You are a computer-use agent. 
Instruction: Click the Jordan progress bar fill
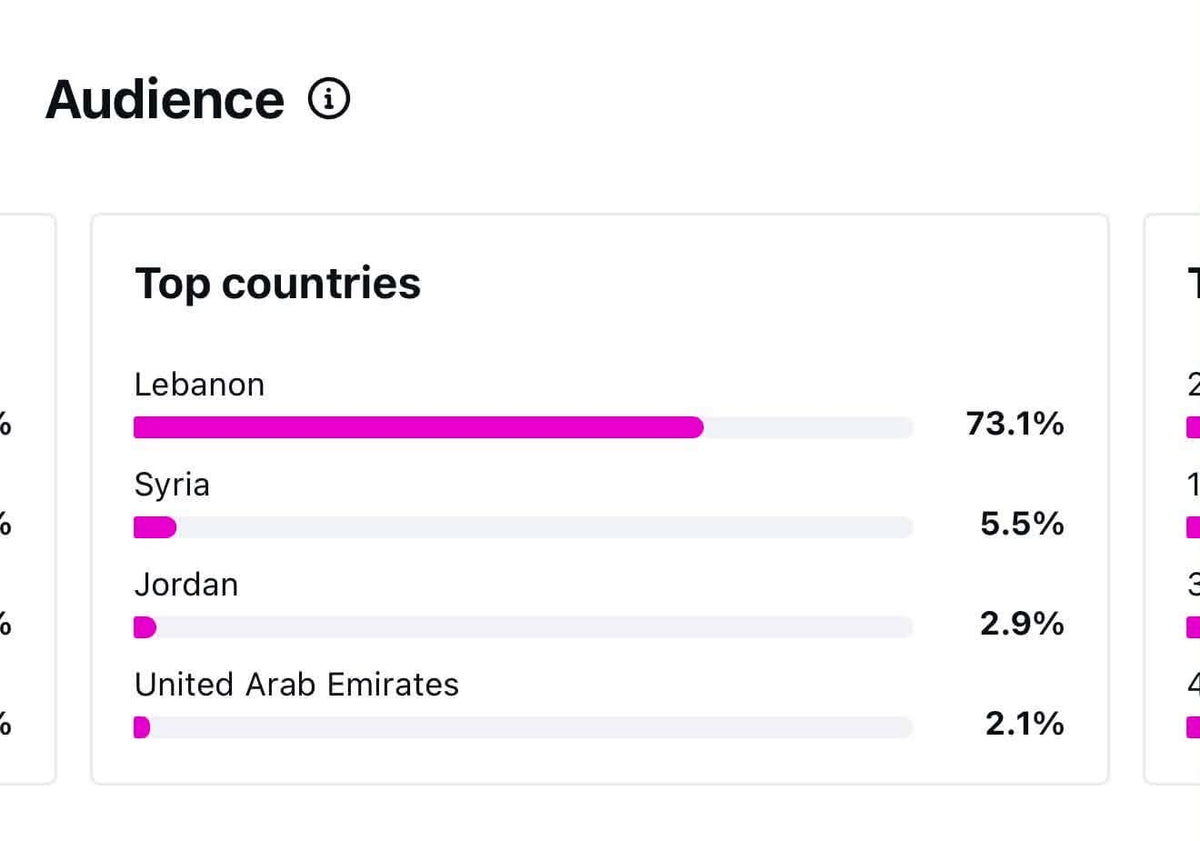point(145,627)
